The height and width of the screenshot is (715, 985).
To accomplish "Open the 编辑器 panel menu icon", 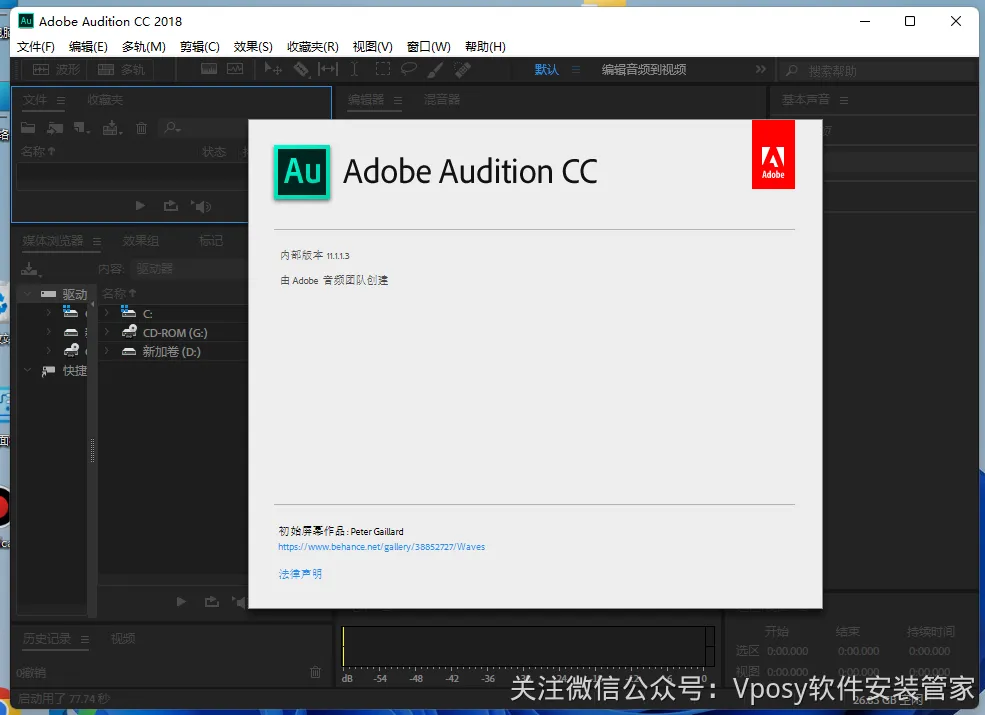I will click(x=398, y=100).
